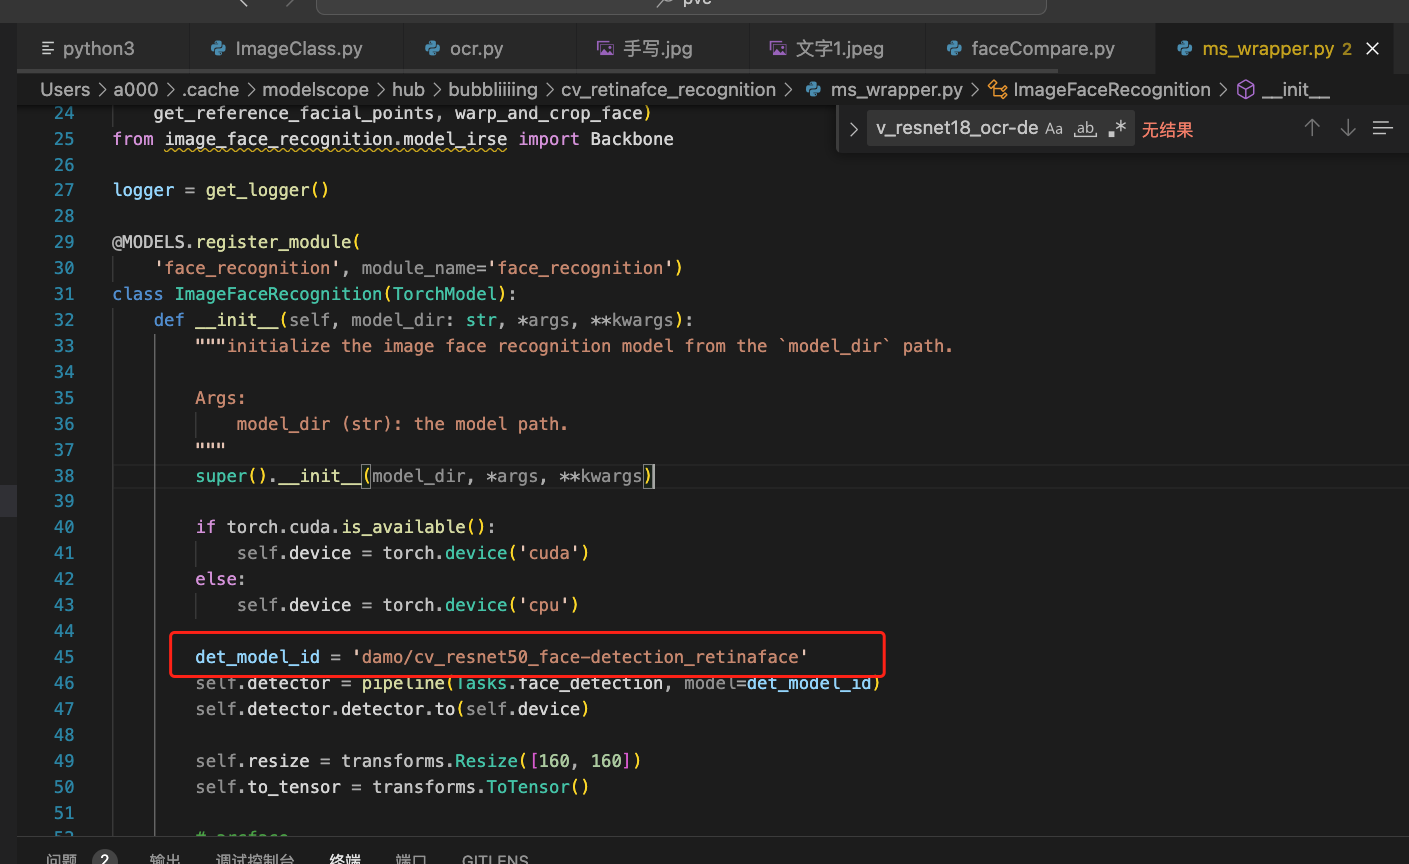Toggle Match Case in find widget
Image resolution: width=1409 pixels, height=864 pixels.
click(x=1054, y=129)
